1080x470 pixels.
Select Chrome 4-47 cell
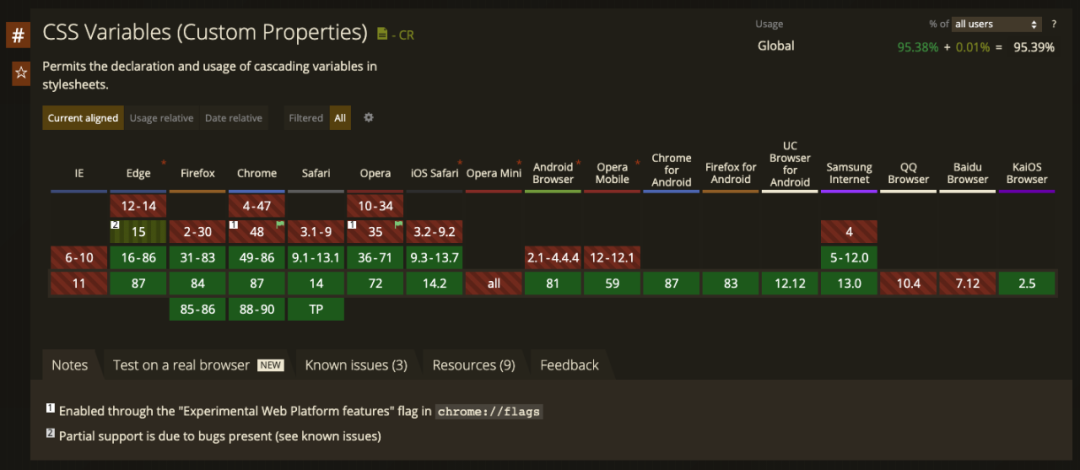tap(257, 205)
